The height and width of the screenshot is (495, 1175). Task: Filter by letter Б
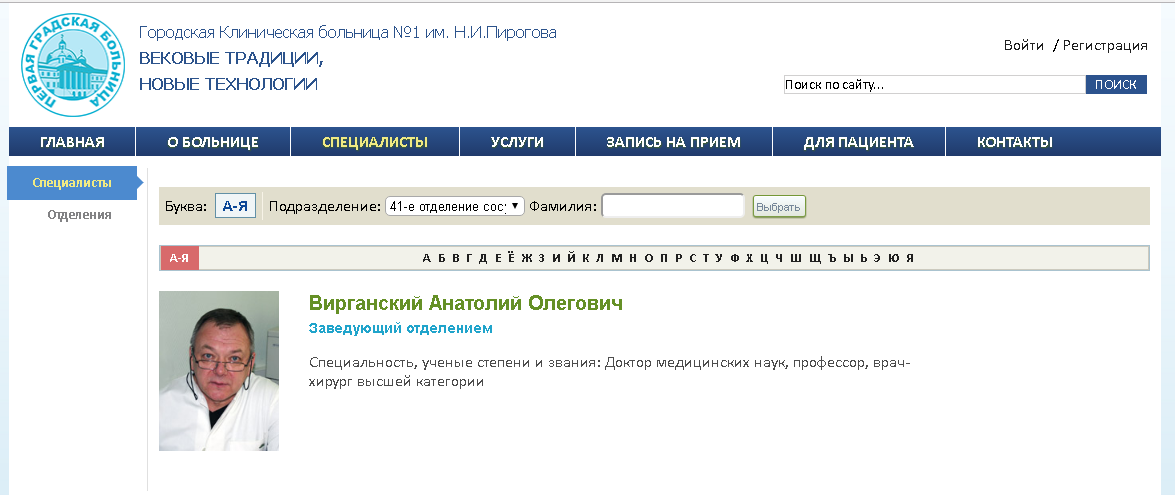(x=442, y=258)
